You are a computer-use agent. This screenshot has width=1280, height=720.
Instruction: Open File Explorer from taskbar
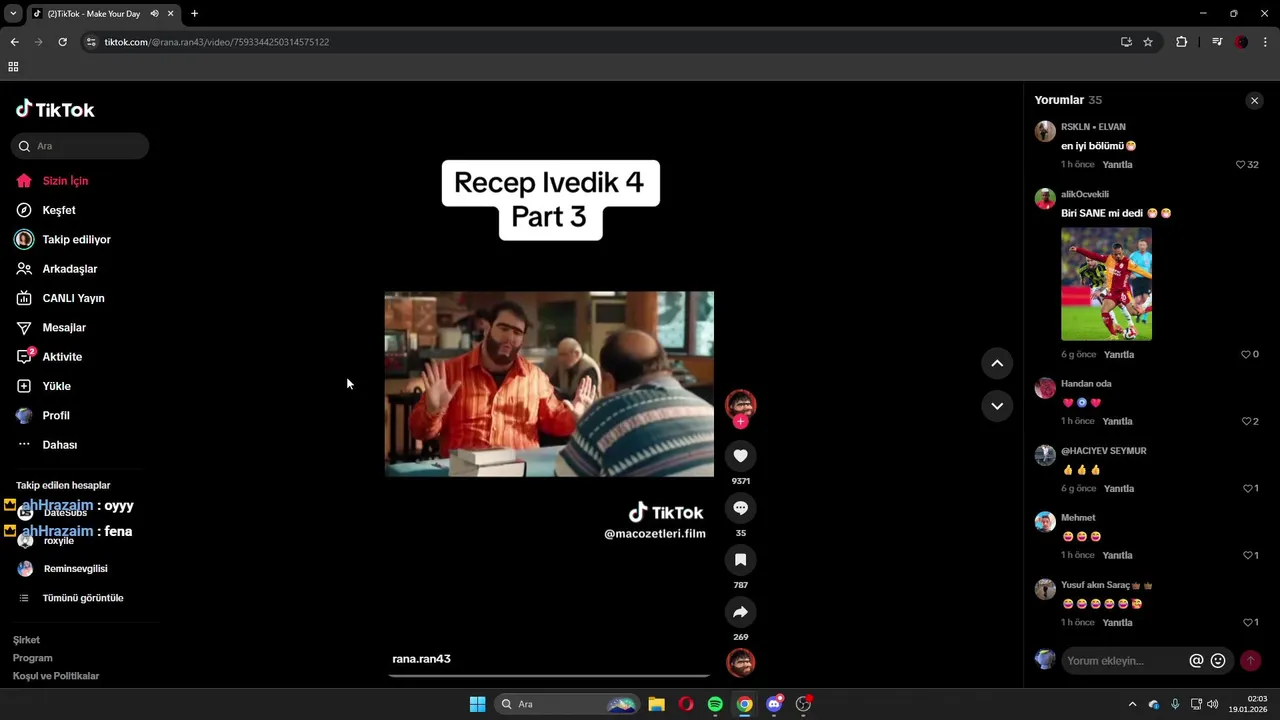(x=656, y=704)
